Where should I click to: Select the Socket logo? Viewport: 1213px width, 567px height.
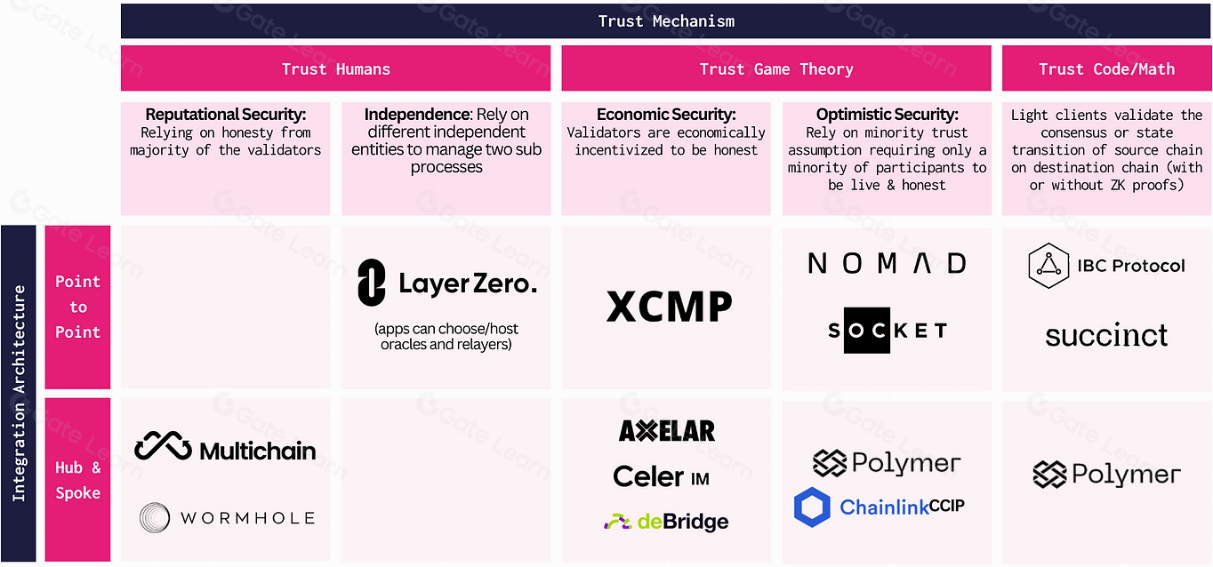pos(887,330)
